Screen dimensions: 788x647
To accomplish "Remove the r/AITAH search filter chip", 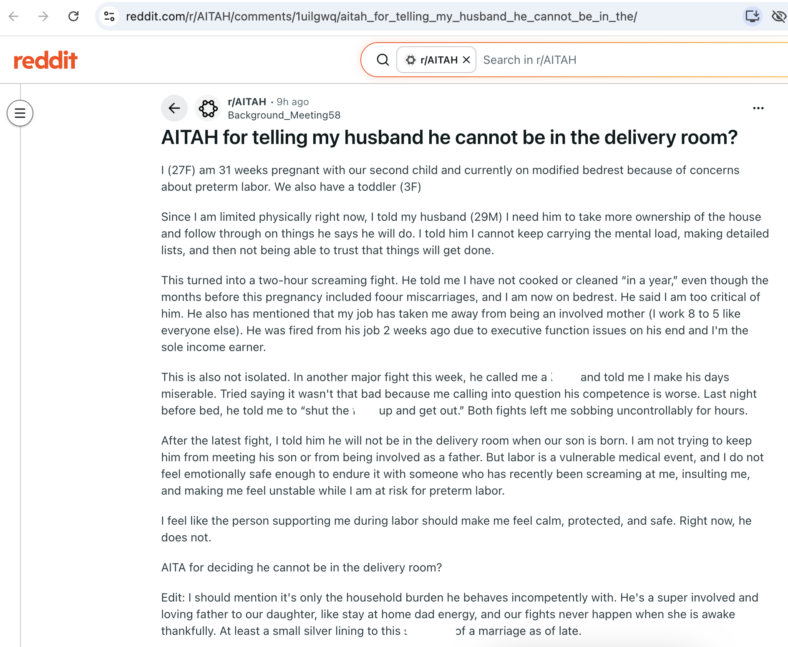I will pos(466,60).
